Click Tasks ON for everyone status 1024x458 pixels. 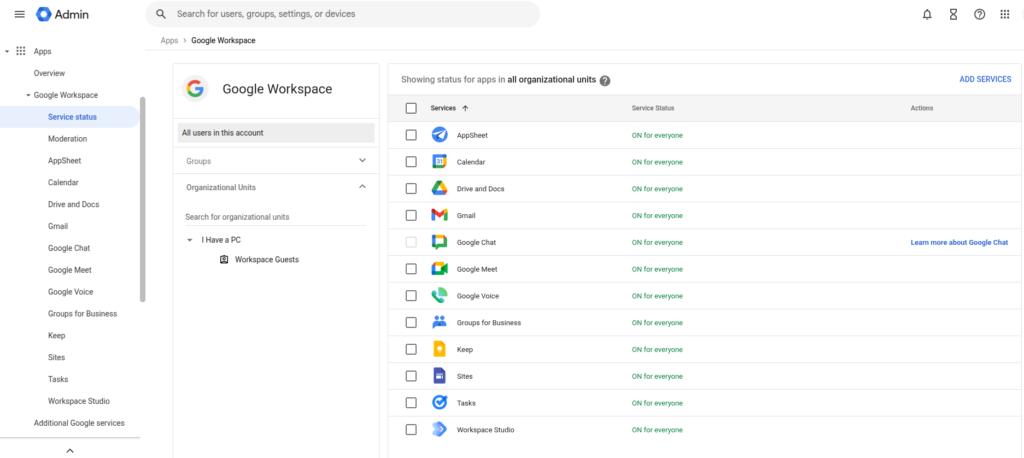pos(657,403)
